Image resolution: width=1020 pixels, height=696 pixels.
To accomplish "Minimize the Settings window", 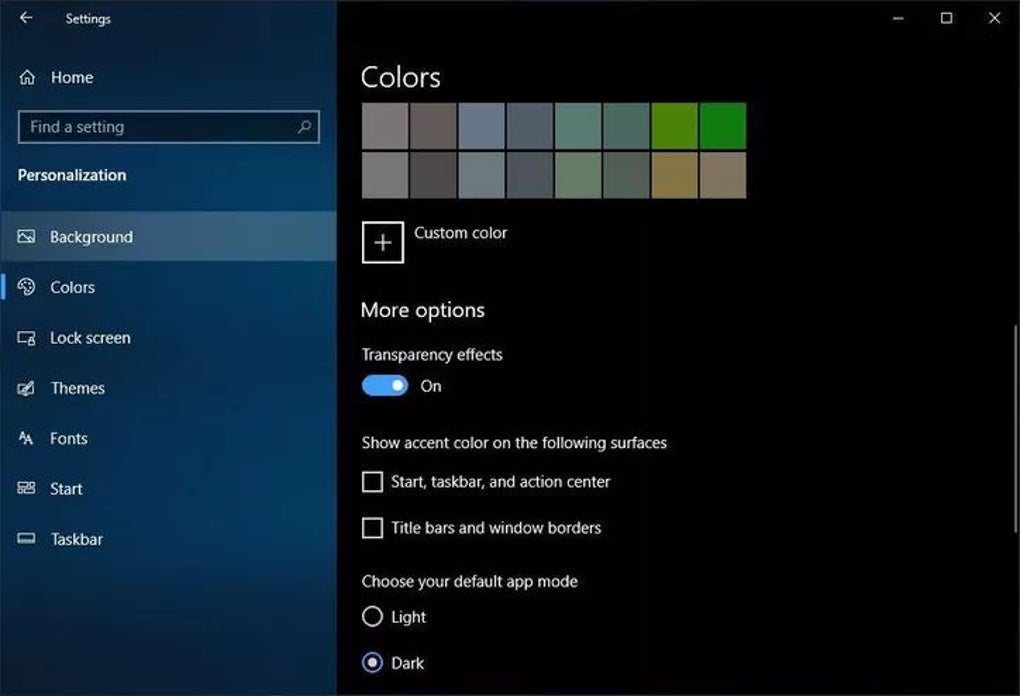I will point(898,18).
